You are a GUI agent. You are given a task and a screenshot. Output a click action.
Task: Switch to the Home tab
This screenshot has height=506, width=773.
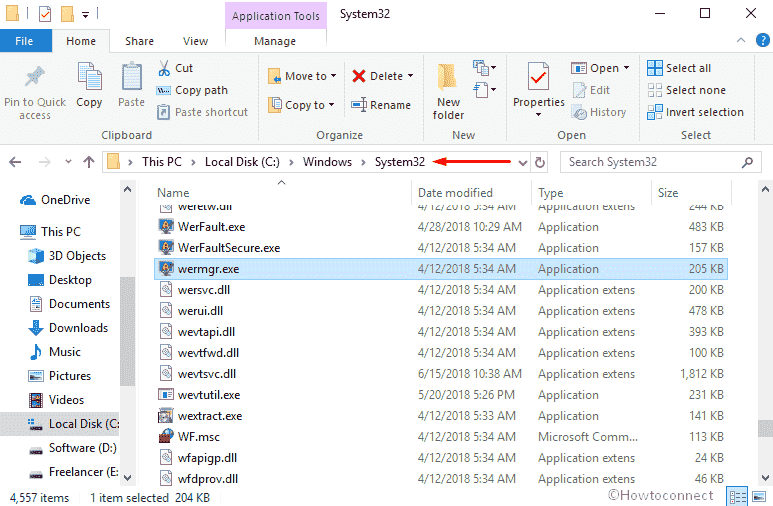pos(81,41)
